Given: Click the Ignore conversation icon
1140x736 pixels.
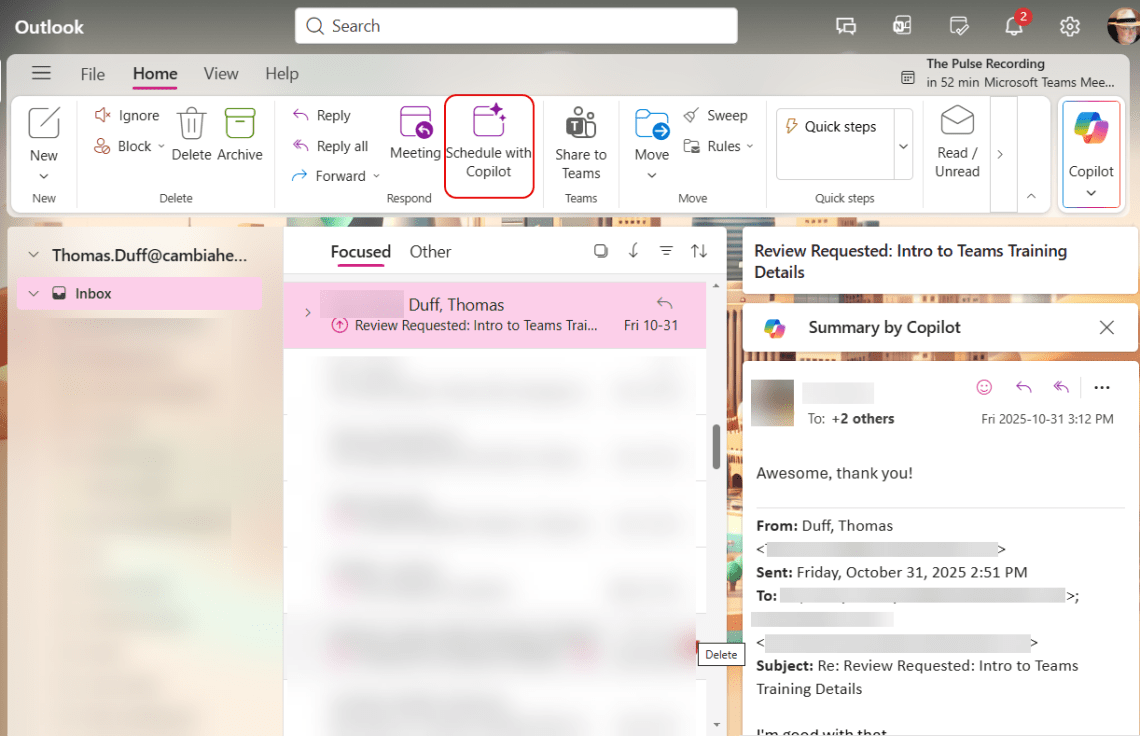Looking at the screenshot, I should pyautogui.click(x=103, y=114).
